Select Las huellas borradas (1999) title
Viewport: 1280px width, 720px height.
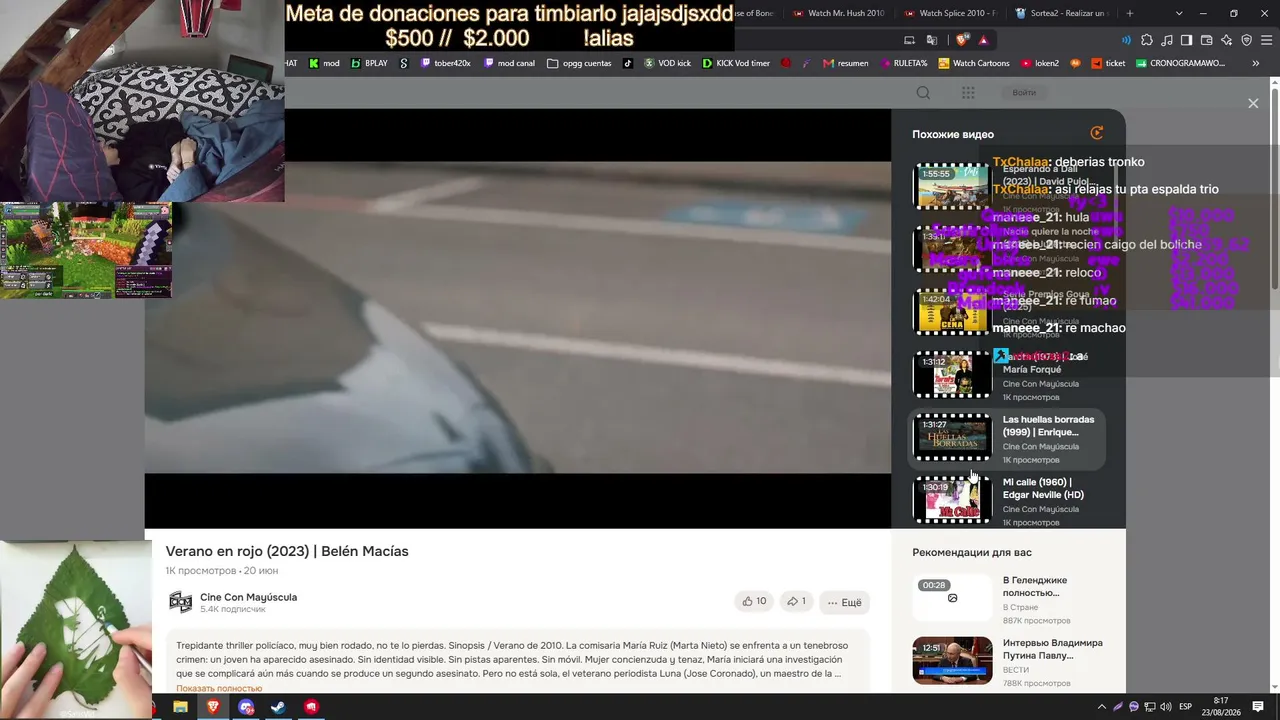point(1048,426)
